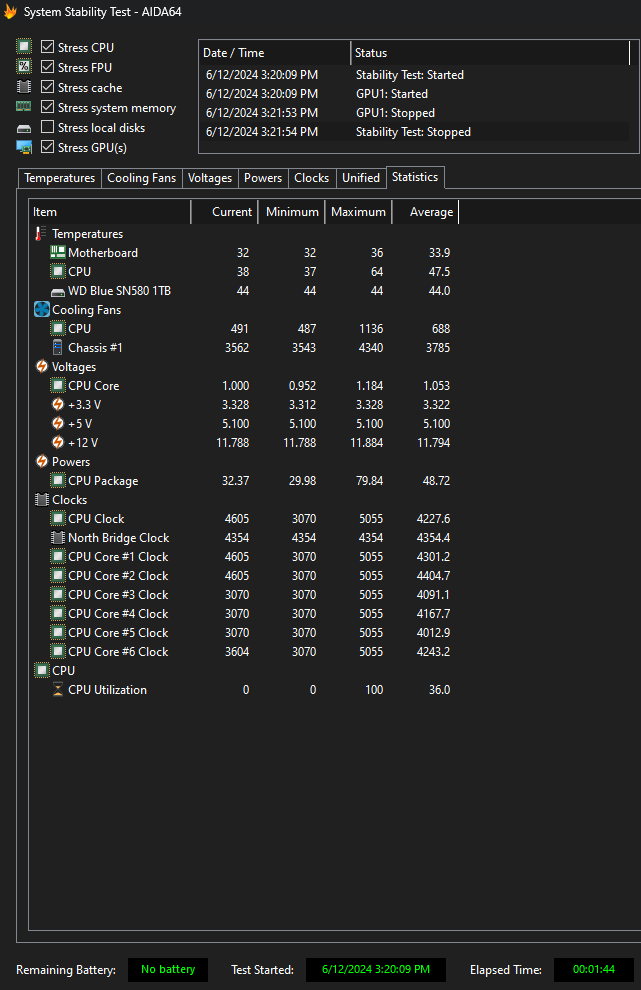Open the Cooling Fans tab
This screenshot has width=641, height=990.
pos(141,178)
